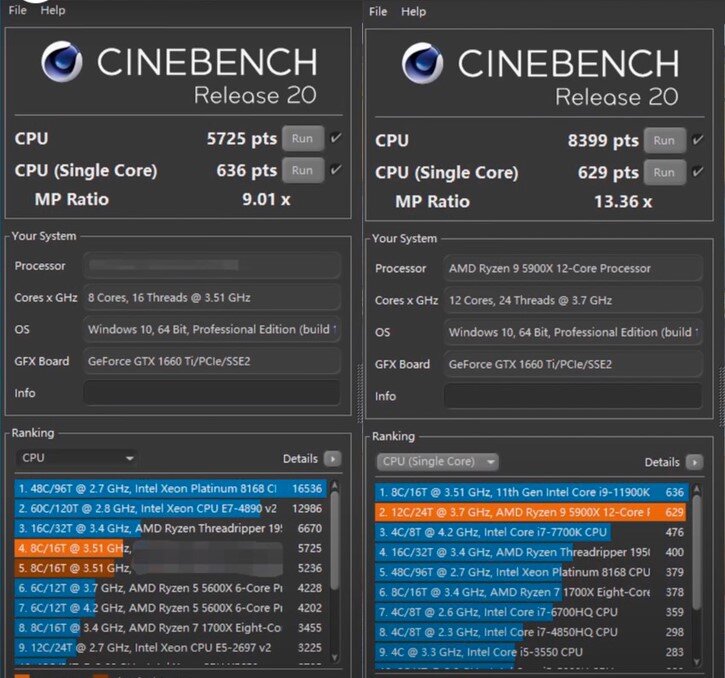Click scroll down arrow in right ranking list
This screenshot has height=678, width=725.
tap(697, 661)
